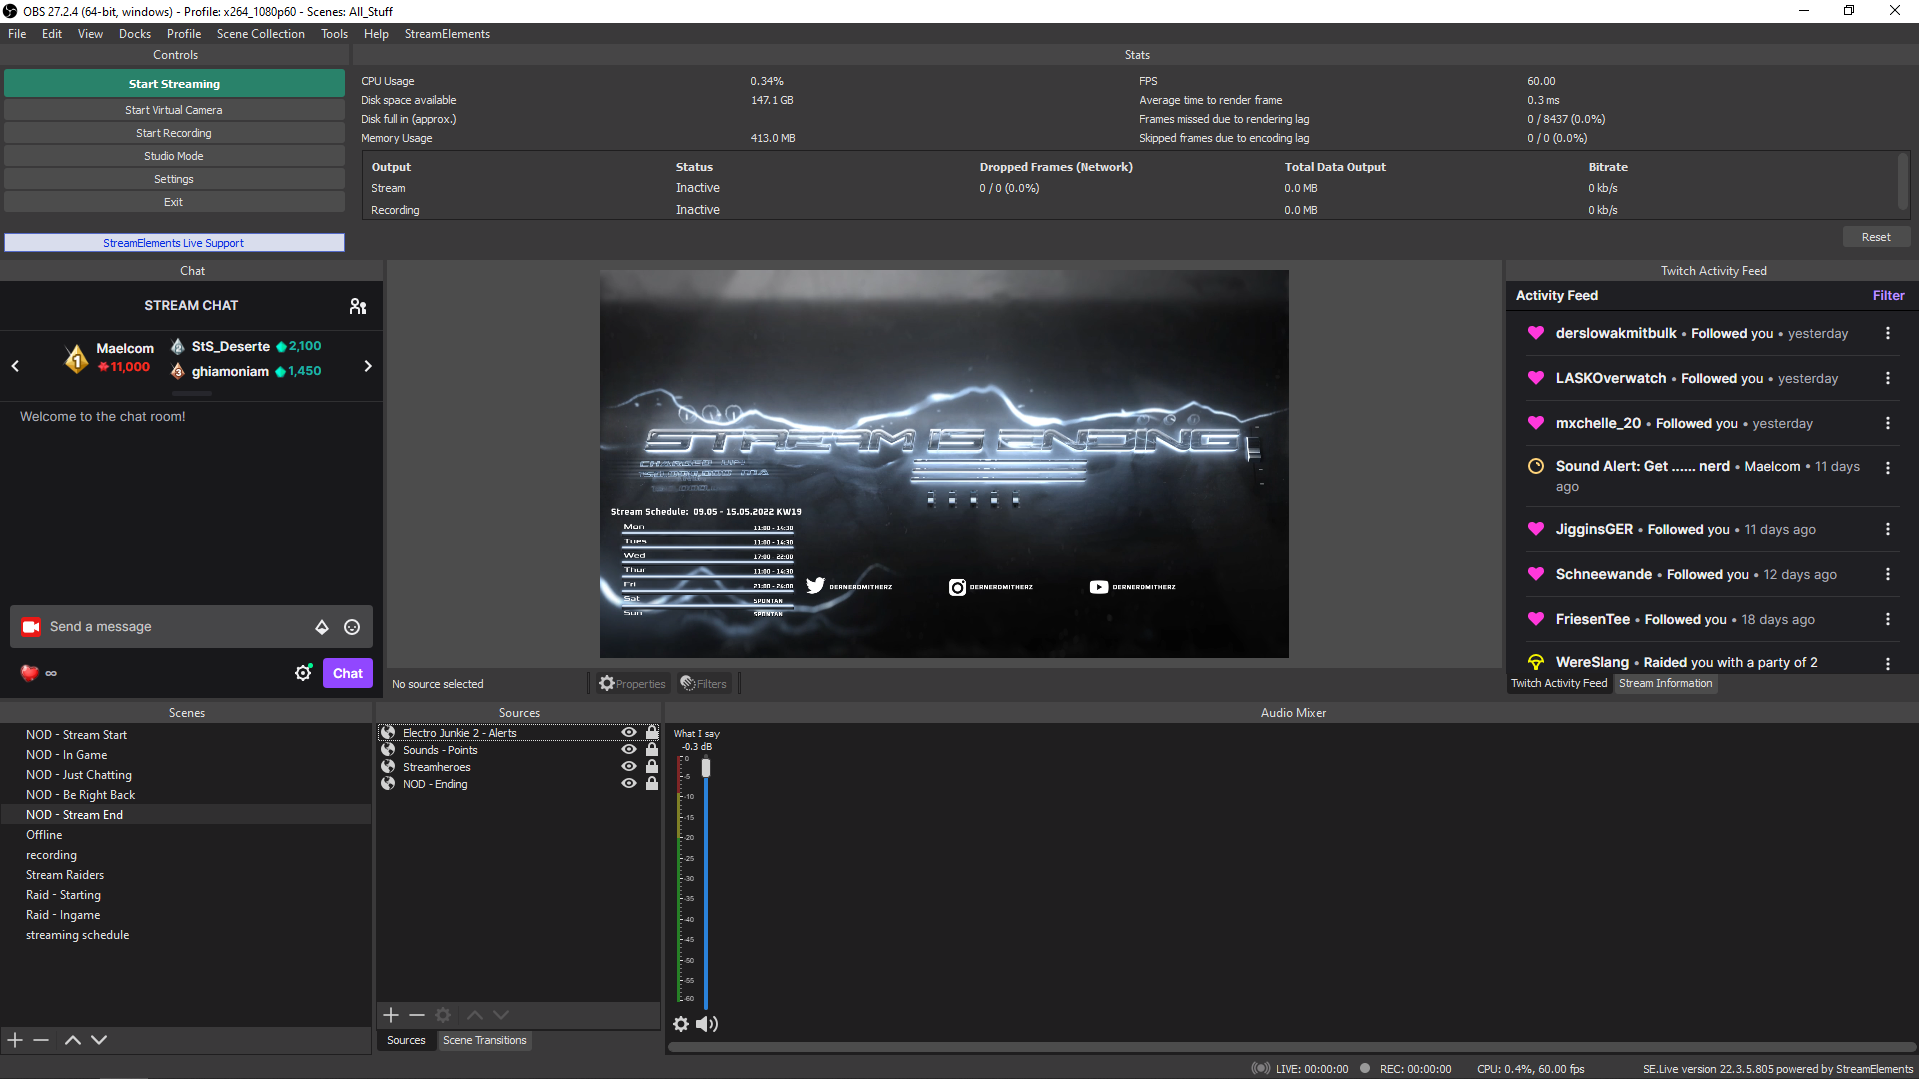
Task: Open audio mixer settings gear for What I say
Action: coord(681,1024)
